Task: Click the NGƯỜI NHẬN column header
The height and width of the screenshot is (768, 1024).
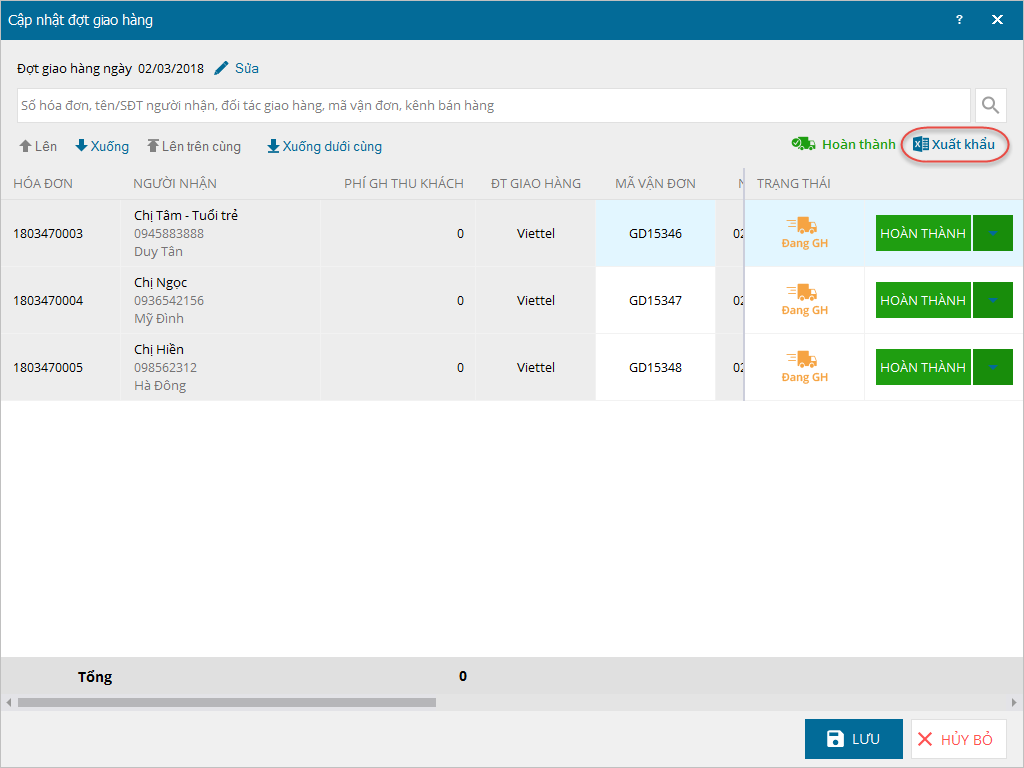Action: (x=175, y=183)
